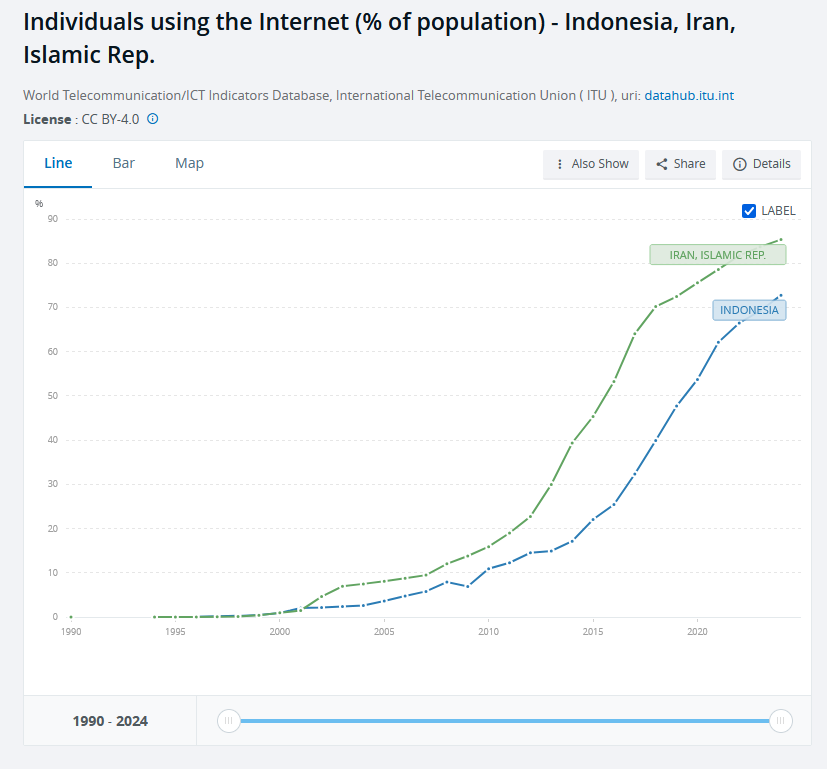Switch to the Bar tab
Image resolution: width=827 pixels, height=769 pixels.
point(123,163)
